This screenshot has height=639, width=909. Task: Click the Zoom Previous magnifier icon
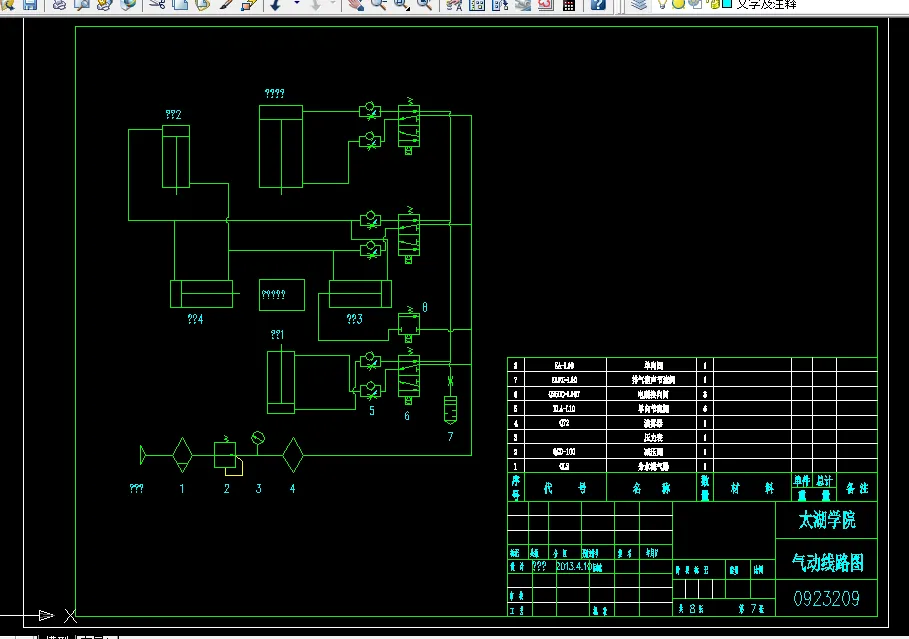(x=424, y=5)
